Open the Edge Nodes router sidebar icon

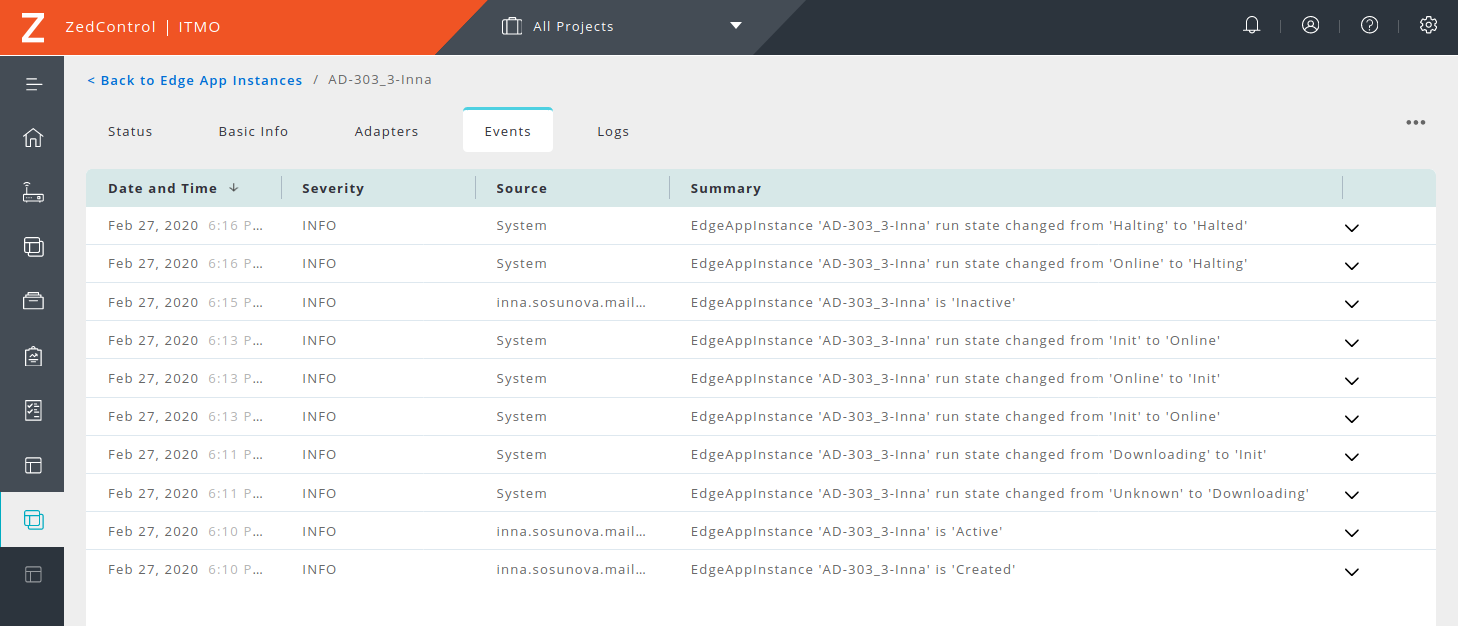(33, 192)
